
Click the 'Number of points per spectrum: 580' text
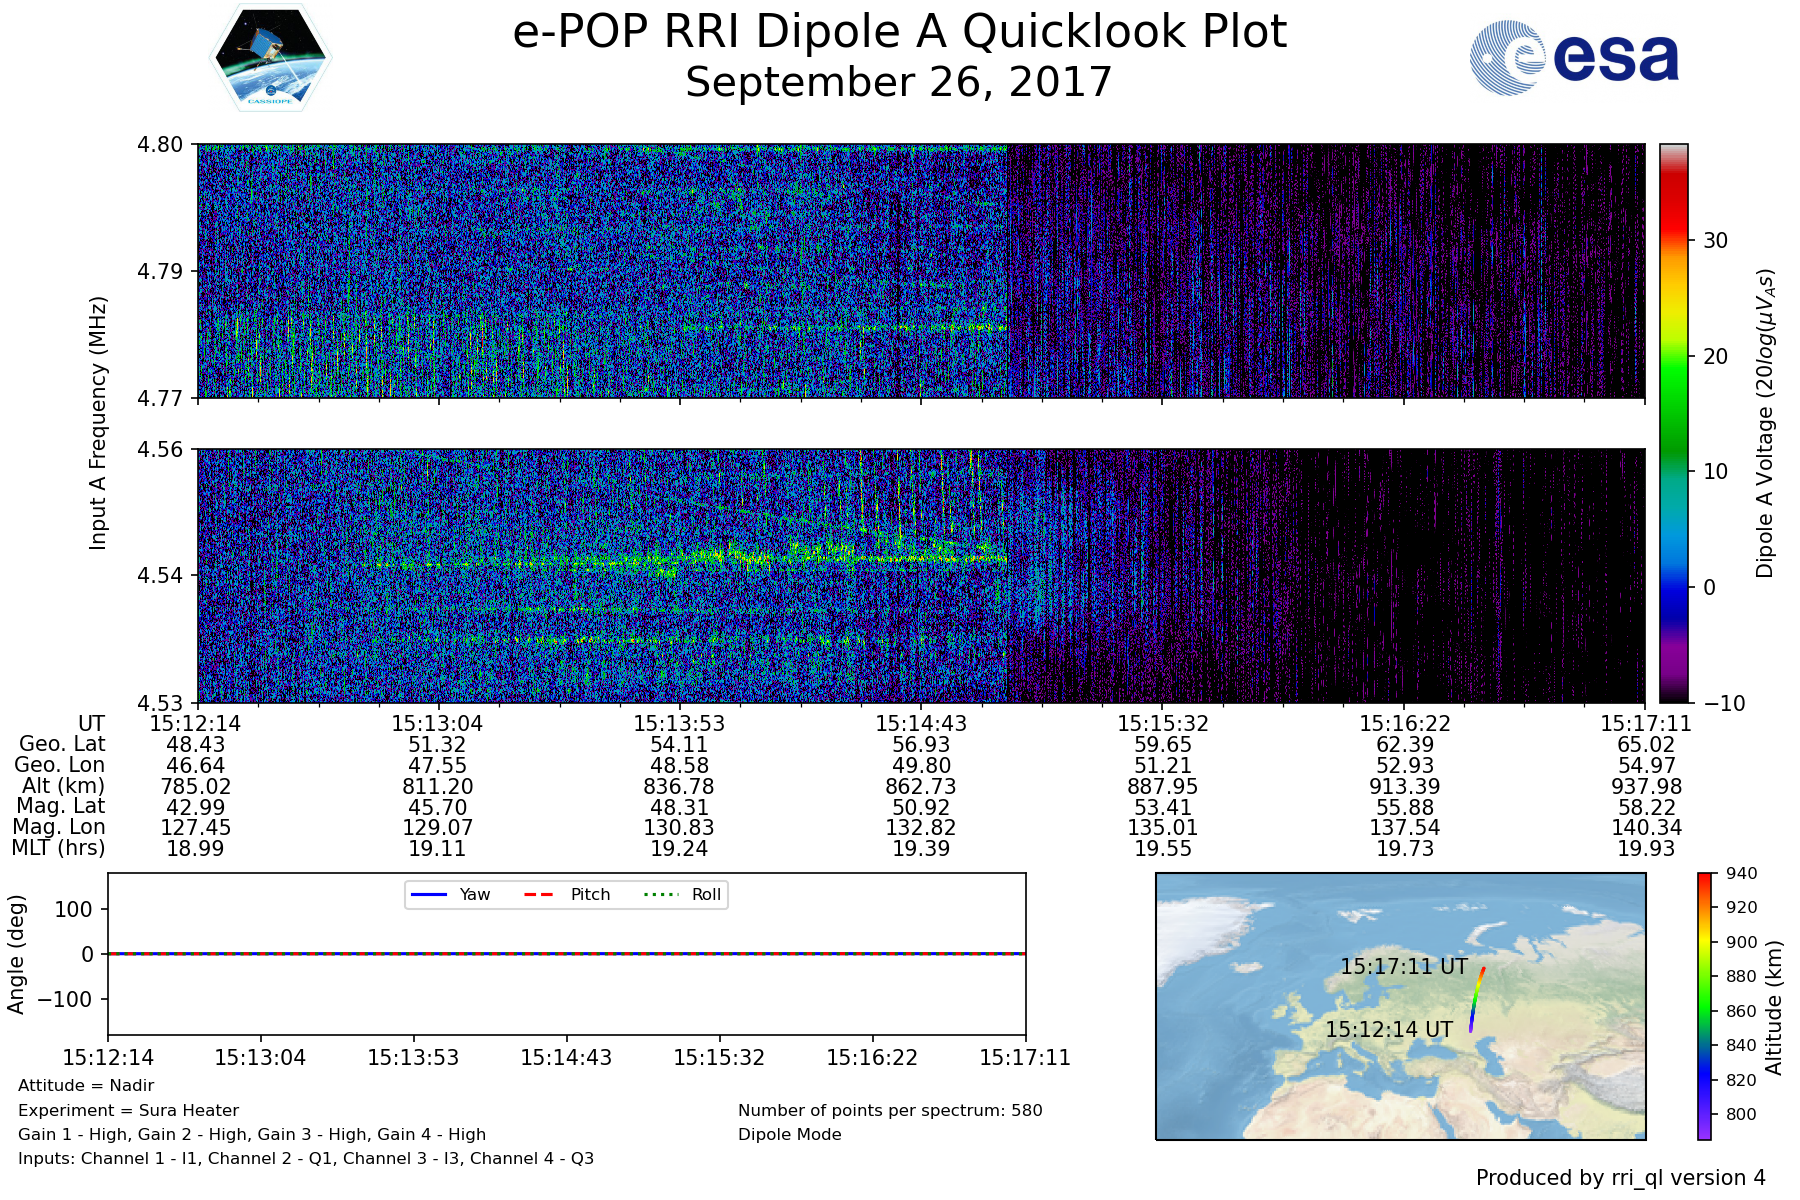click(x=889, y=1110)
